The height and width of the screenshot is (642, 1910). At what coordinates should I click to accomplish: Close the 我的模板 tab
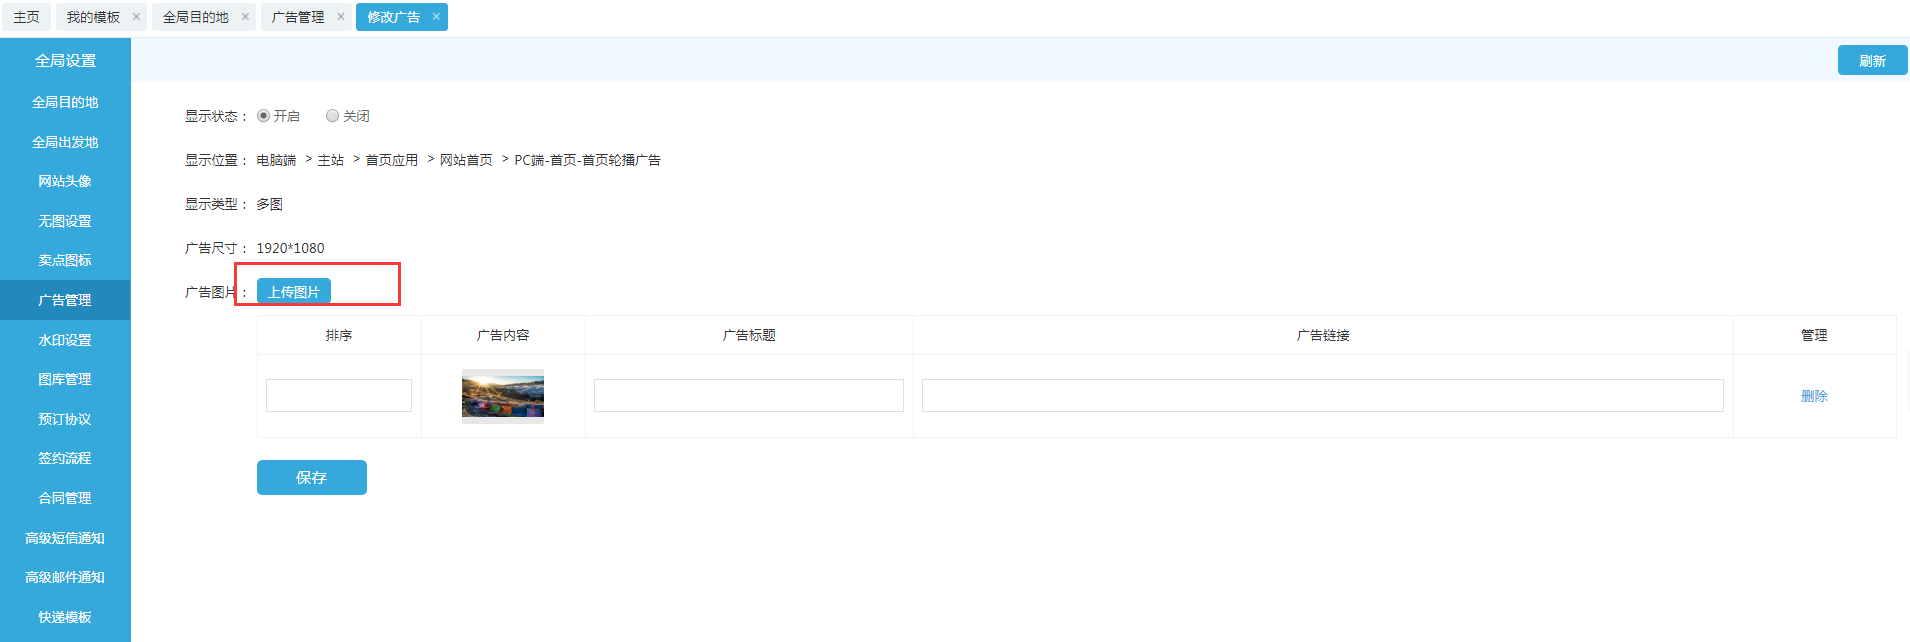click(136, 17)
